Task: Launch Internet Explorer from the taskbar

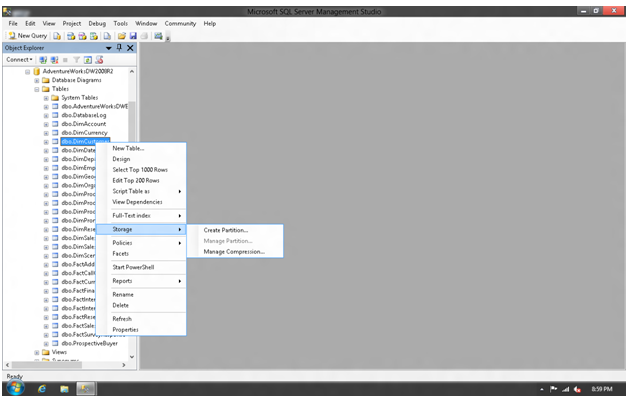Action: coord(42,389)
